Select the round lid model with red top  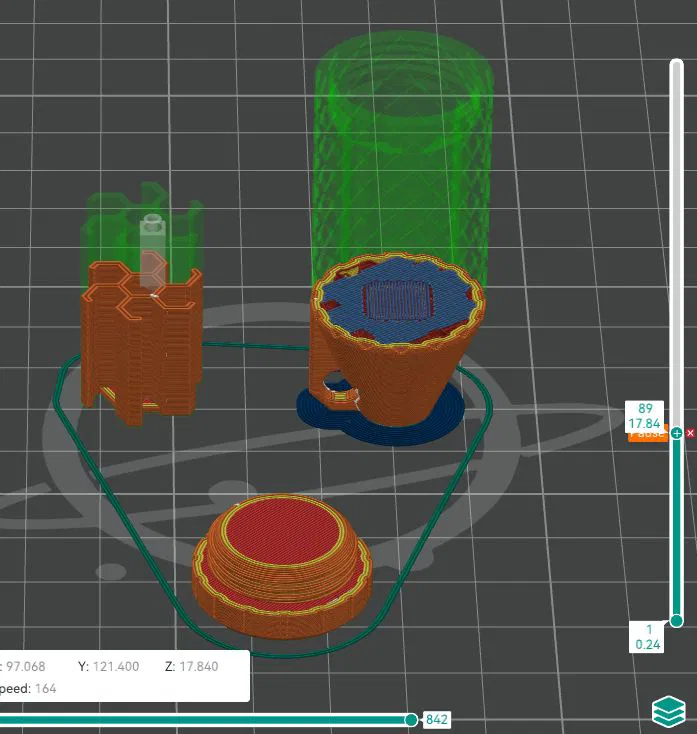coord(282,565)
